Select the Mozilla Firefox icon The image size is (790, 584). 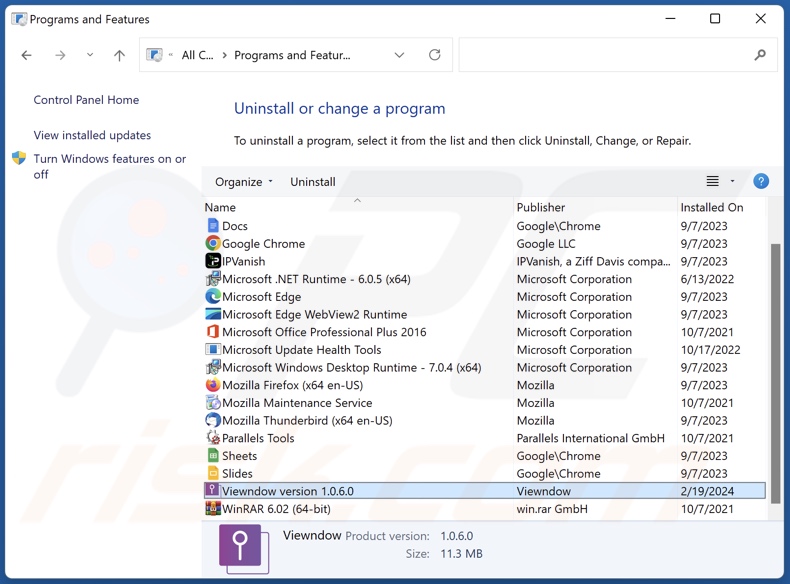(213, 385)
